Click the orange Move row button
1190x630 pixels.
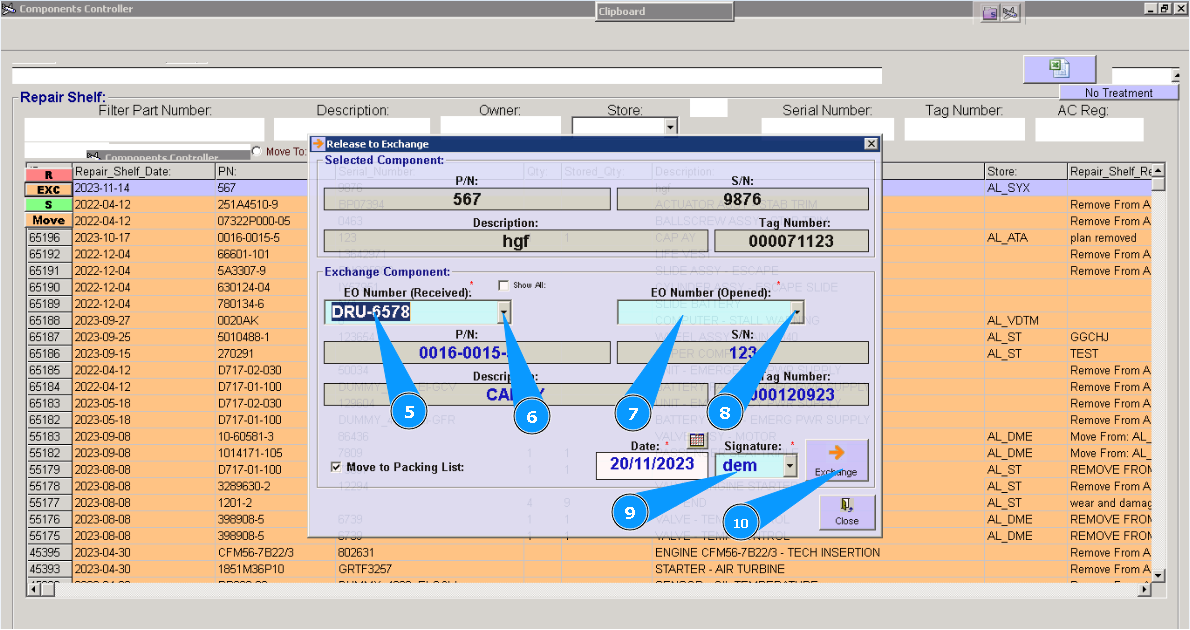pyautogui.click(x=49, y=220)
